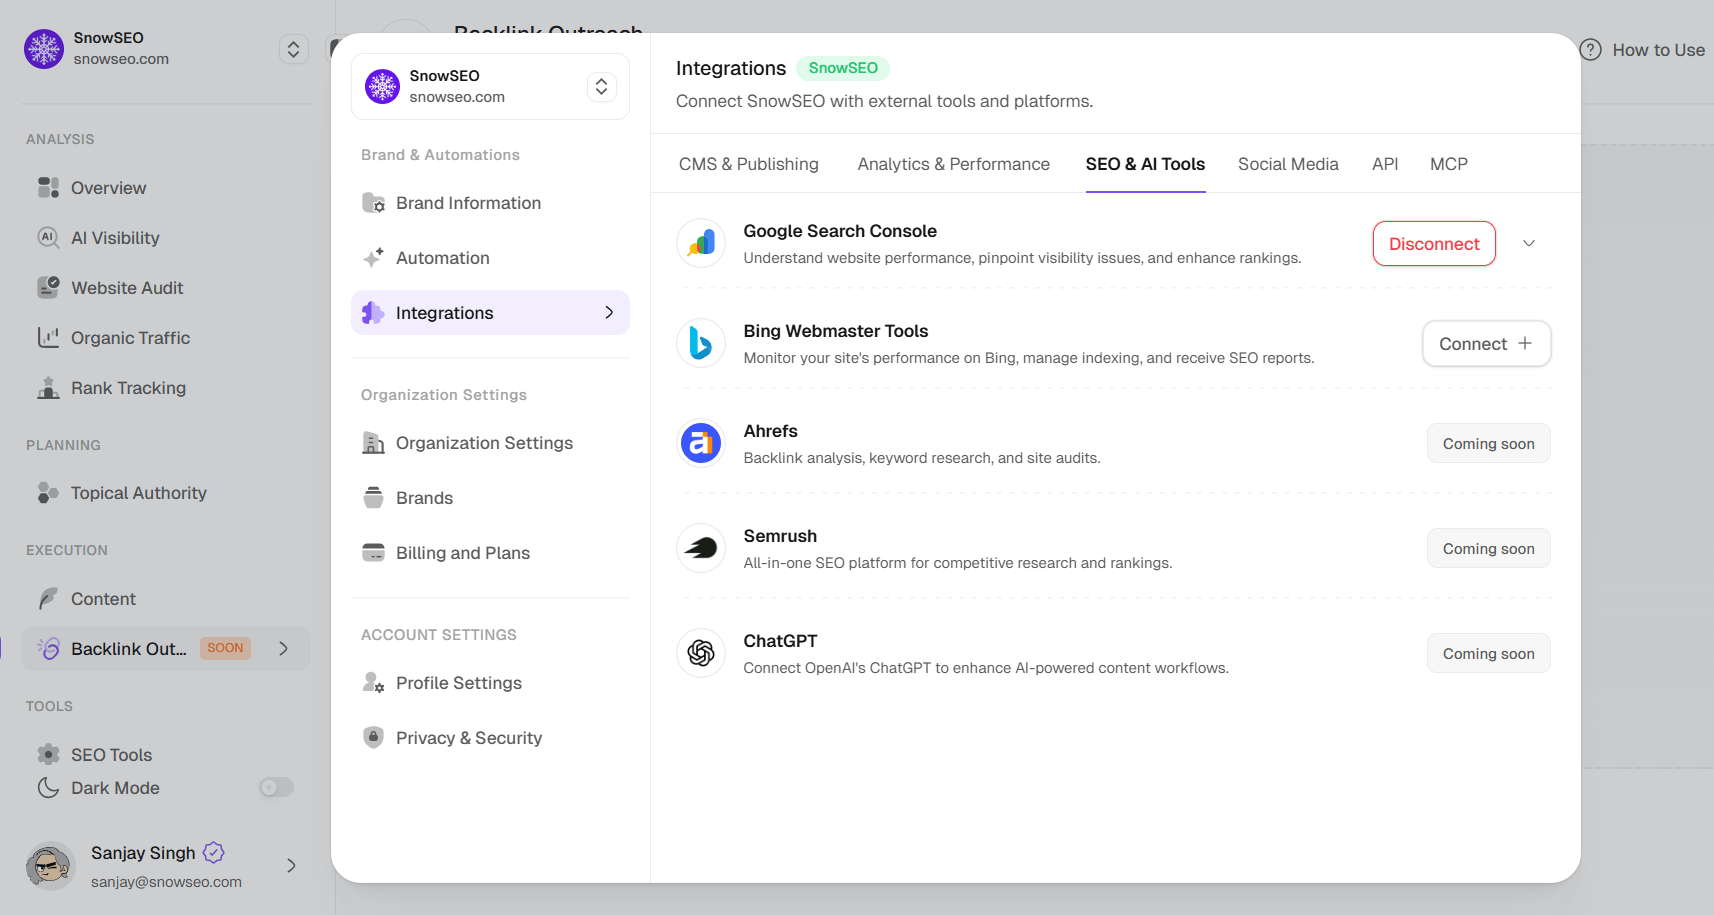Click the Organization Settings building icon
Image resolution: width=1714 pixels, height=915 pixels.
pos(373,443)
